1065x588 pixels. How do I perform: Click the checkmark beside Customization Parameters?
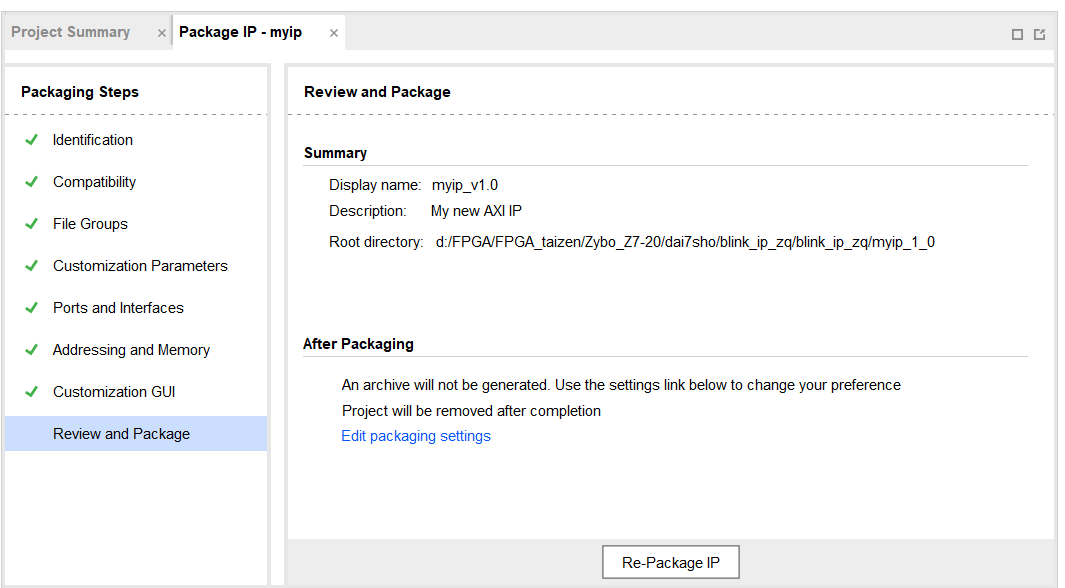pos(31,266)
